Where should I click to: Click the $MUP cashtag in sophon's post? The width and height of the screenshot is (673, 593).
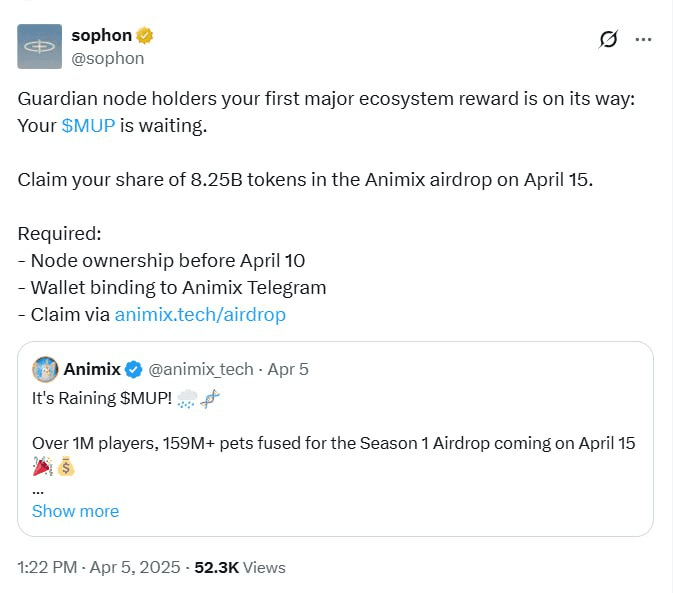(88, 126)
